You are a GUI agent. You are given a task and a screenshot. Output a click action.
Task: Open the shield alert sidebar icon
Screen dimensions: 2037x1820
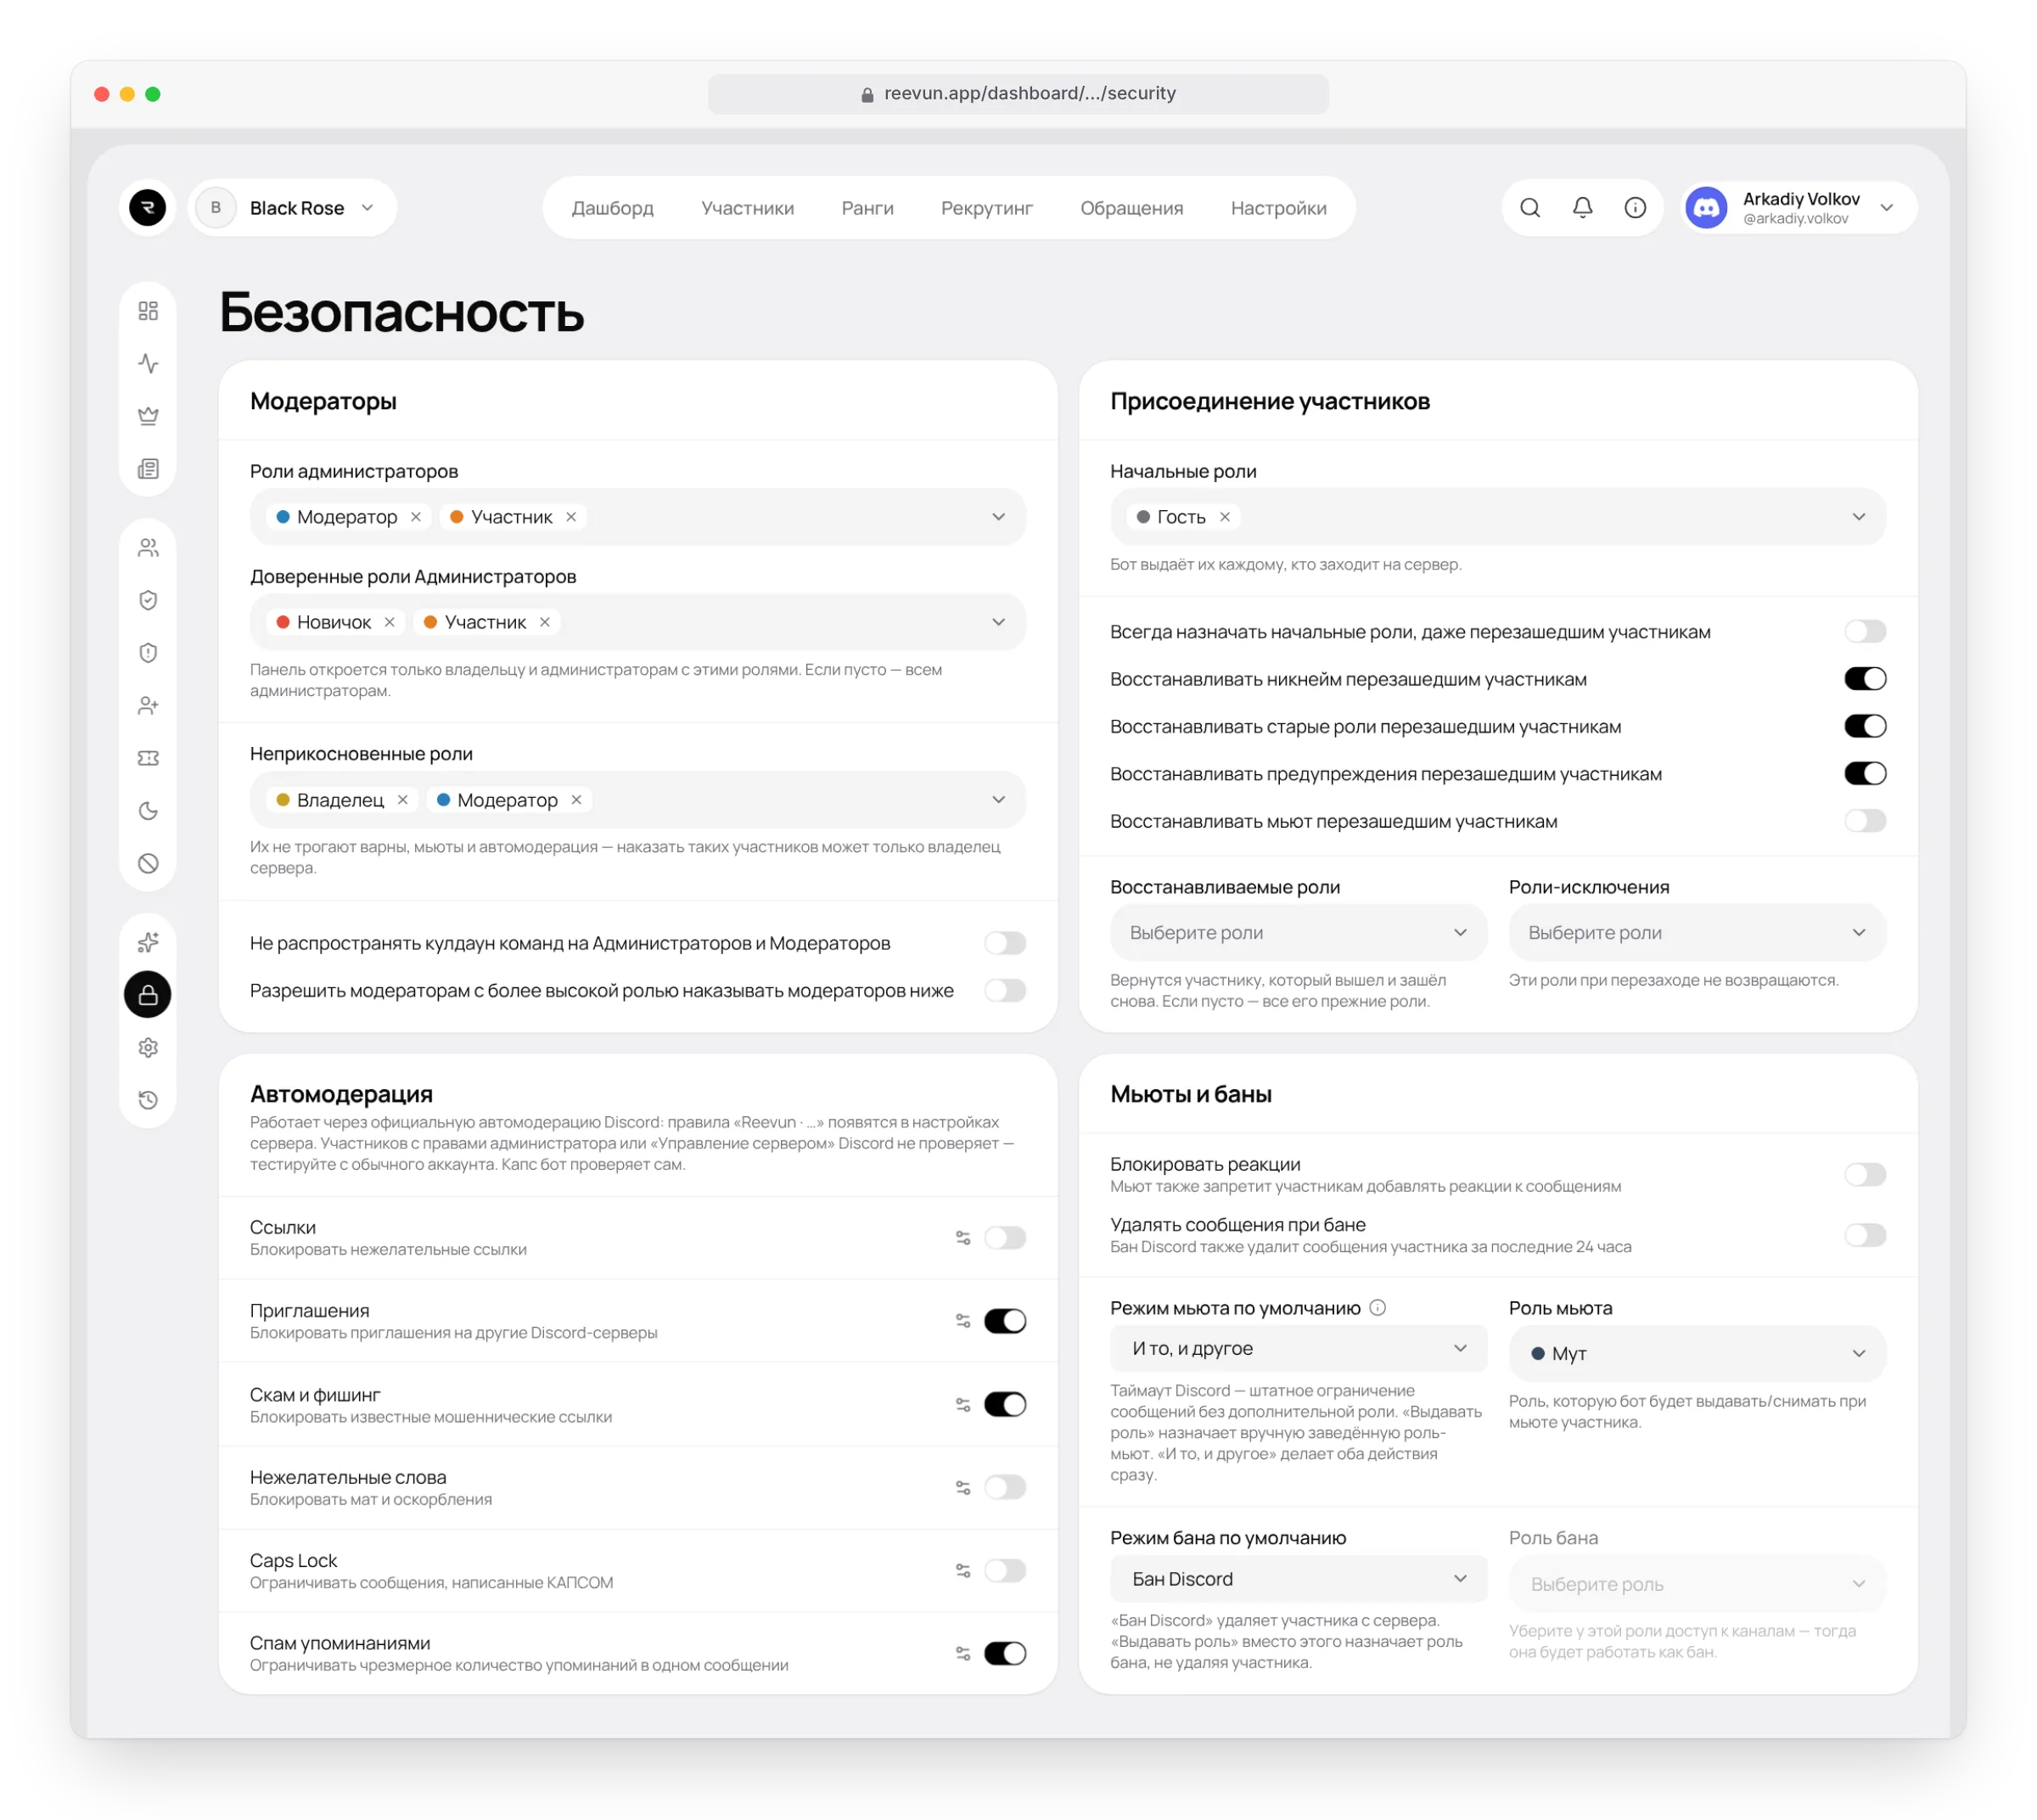tap(148, 652)
